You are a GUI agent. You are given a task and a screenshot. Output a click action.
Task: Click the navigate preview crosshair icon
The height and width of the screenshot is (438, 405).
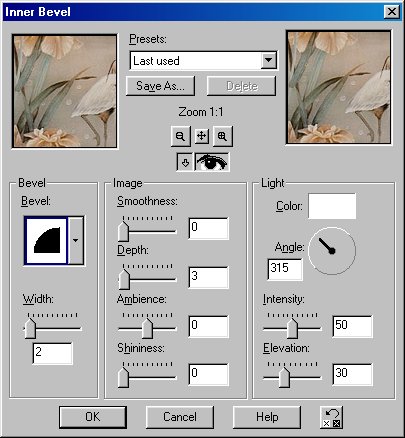202,136
